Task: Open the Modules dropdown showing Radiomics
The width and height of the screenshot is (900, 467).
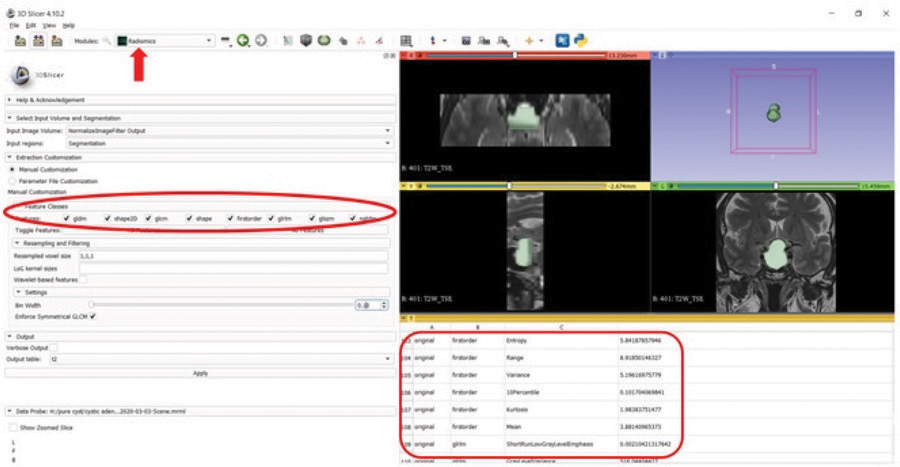Action: 165,40
